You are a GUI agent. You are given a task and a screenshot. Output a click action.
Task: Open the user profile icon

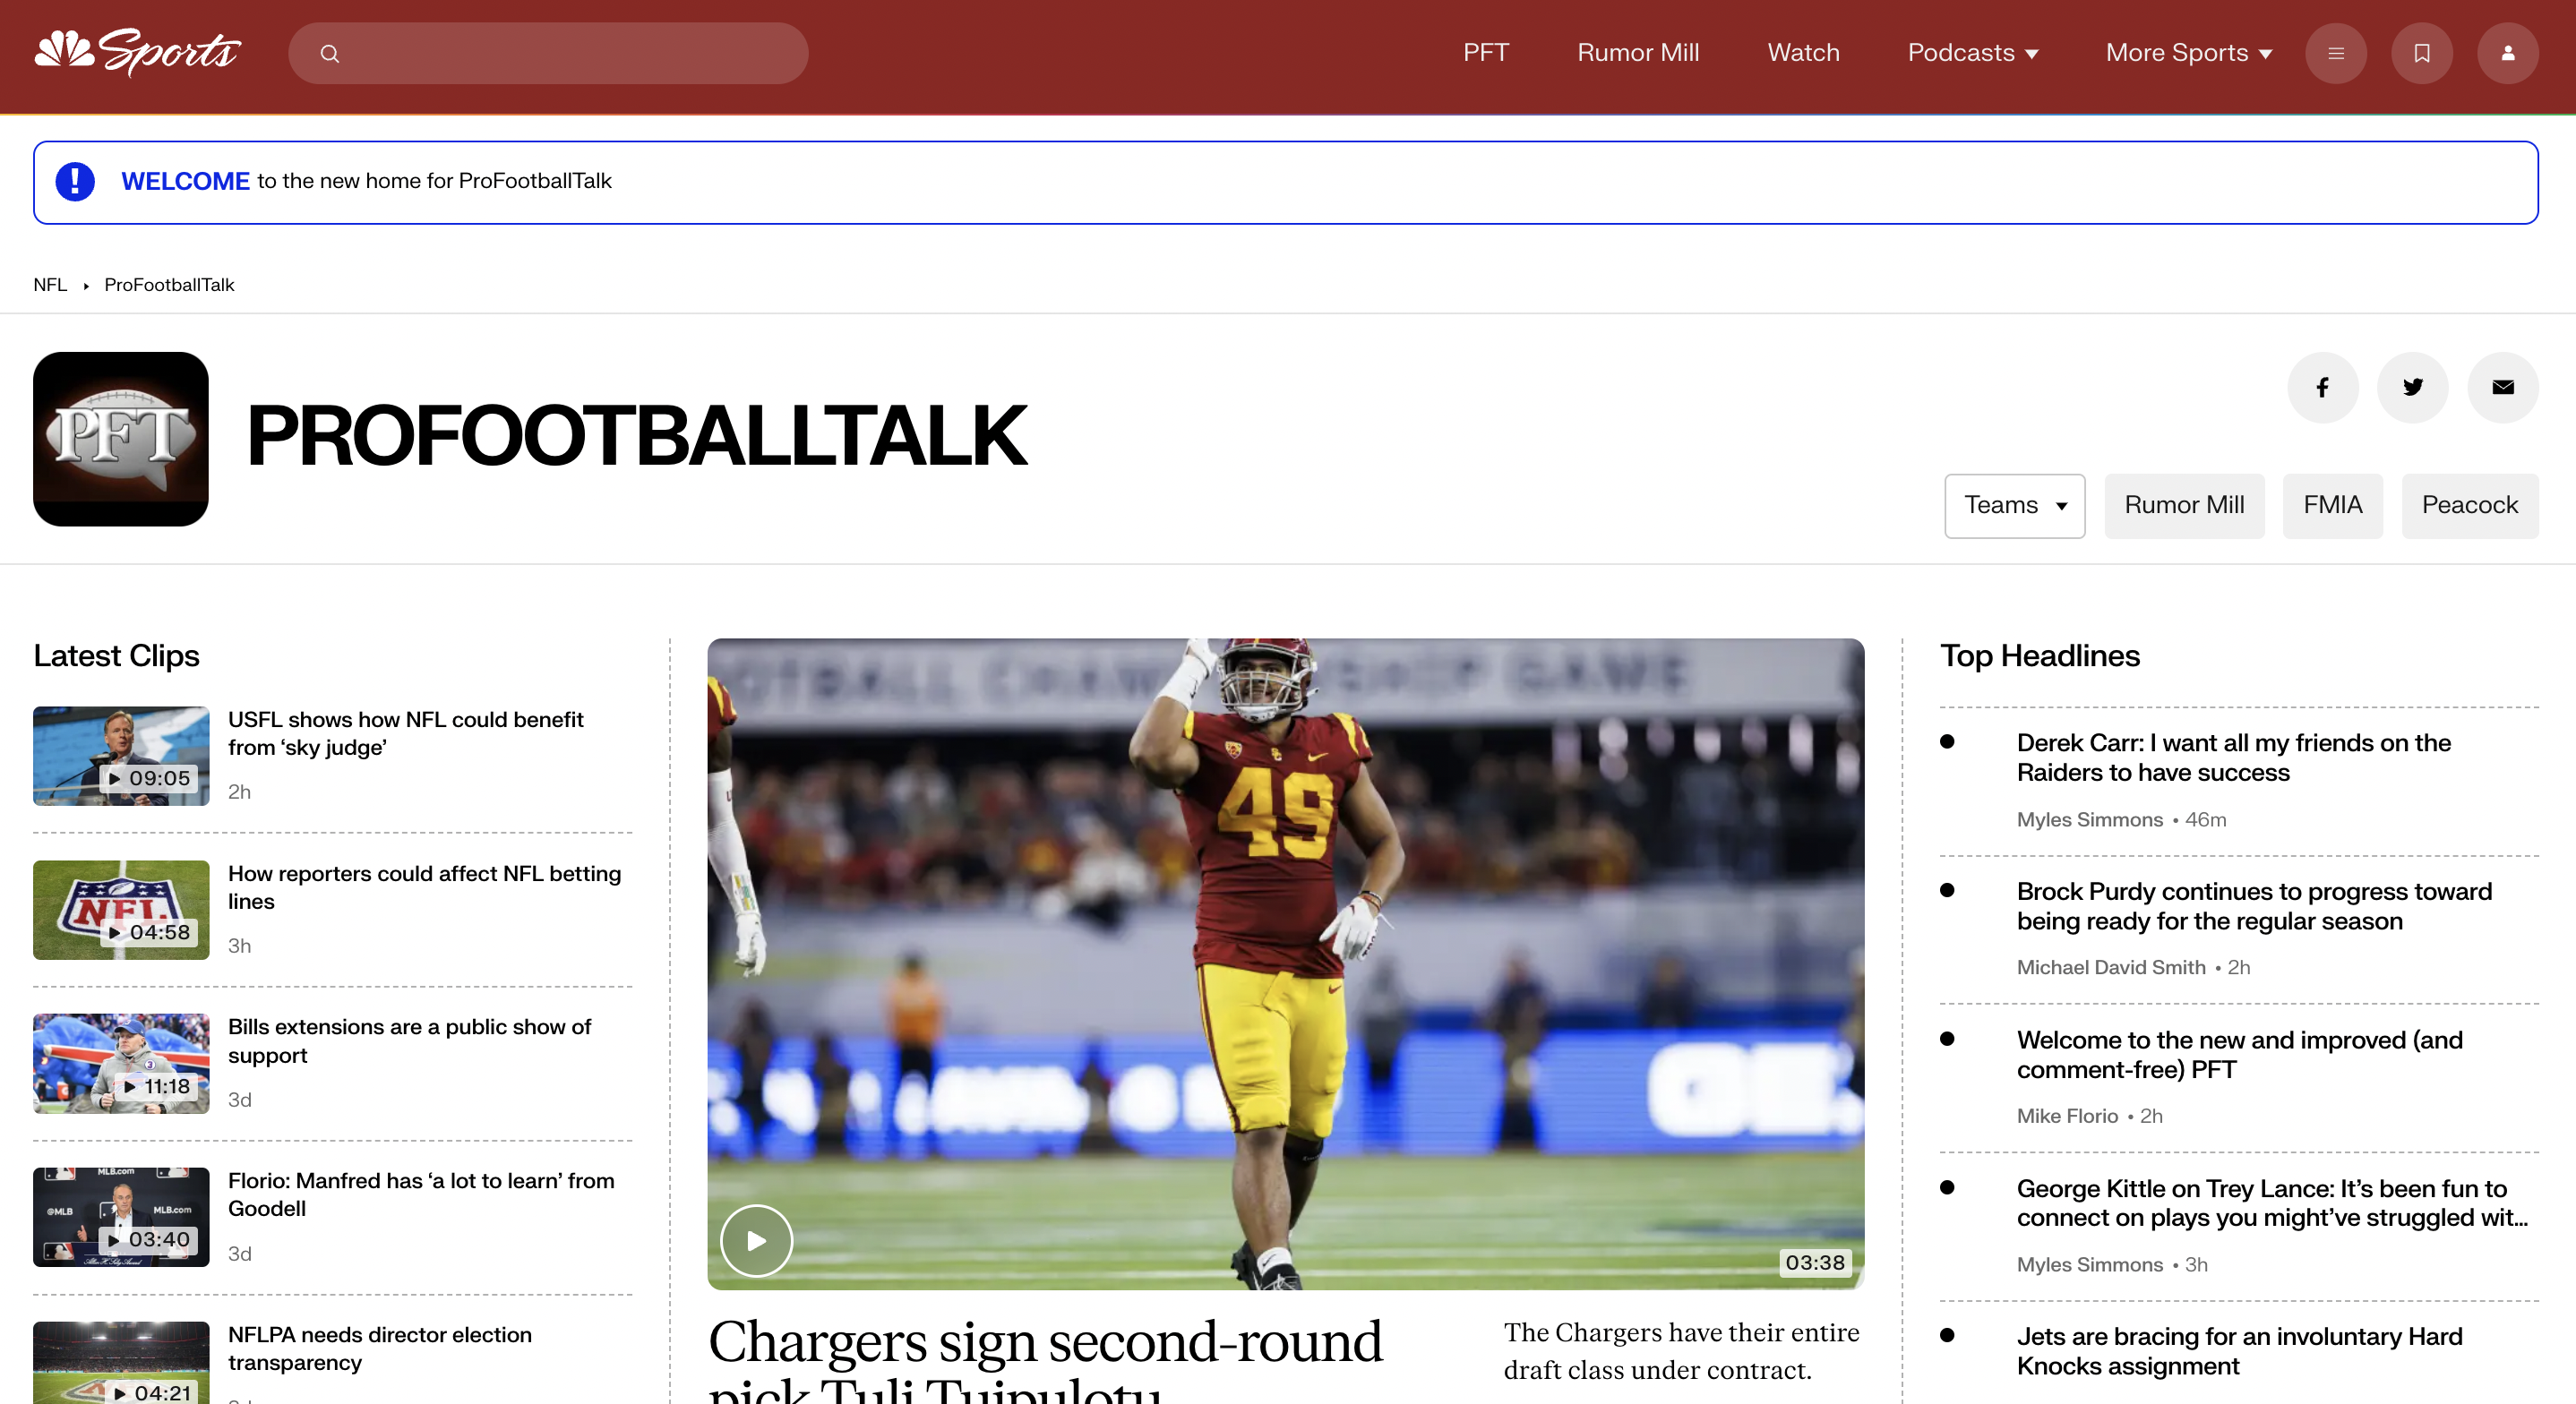[x=2508, y=53]
